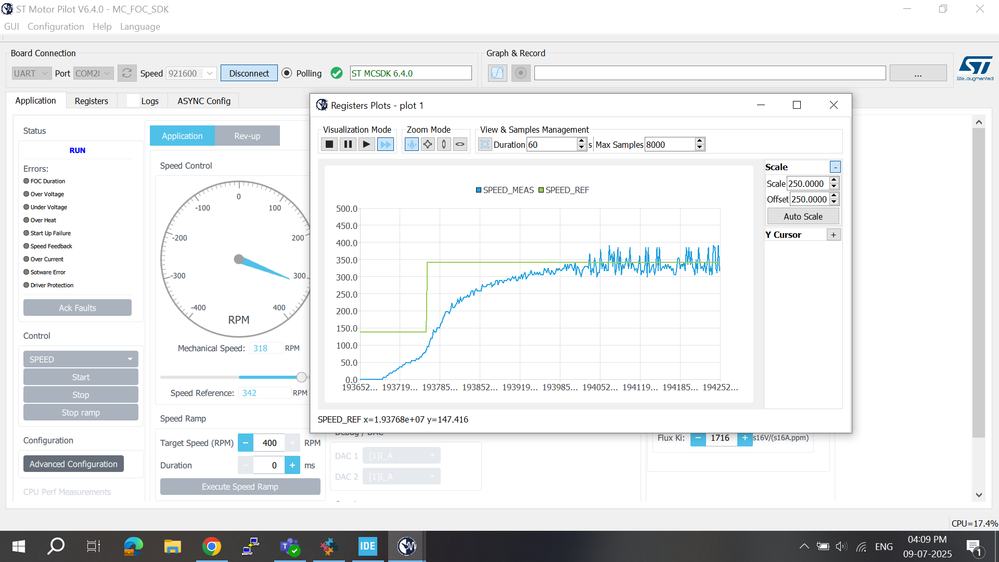Image resolution: width=999 pixels, height=562 pixels.
Task: Click the speed reference slider handle
Action: (x=301, y=377)
